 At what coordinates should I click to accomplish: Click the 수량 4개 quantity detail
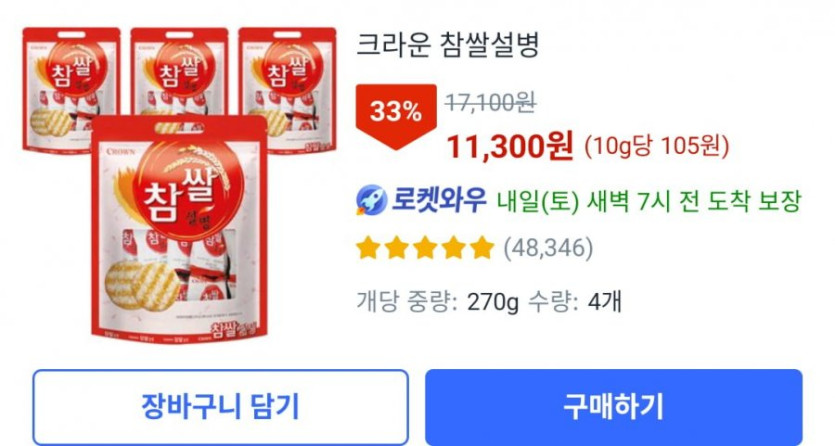coord(574,302)
